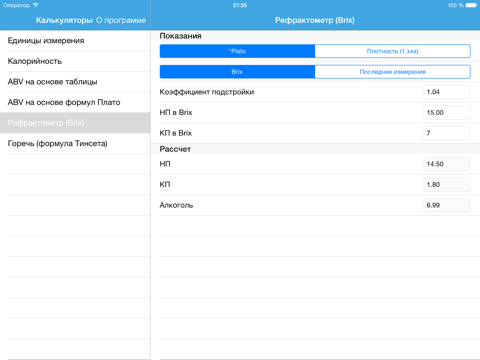
Task: Edit 'НП в Brix' field 15.00
Action: coord(447,113)
